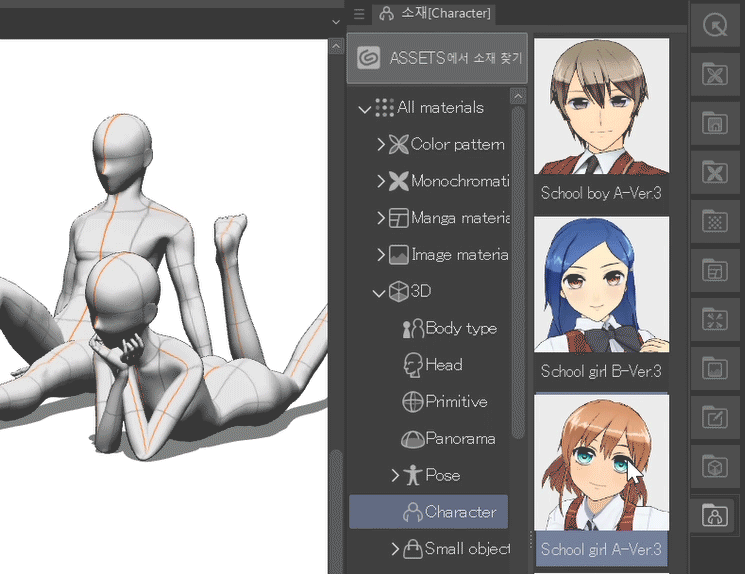Open the brush material edit sidebar icon
The width and height of the screenshot is (745, 574).
pyautogui.click(x=715, y=418)
